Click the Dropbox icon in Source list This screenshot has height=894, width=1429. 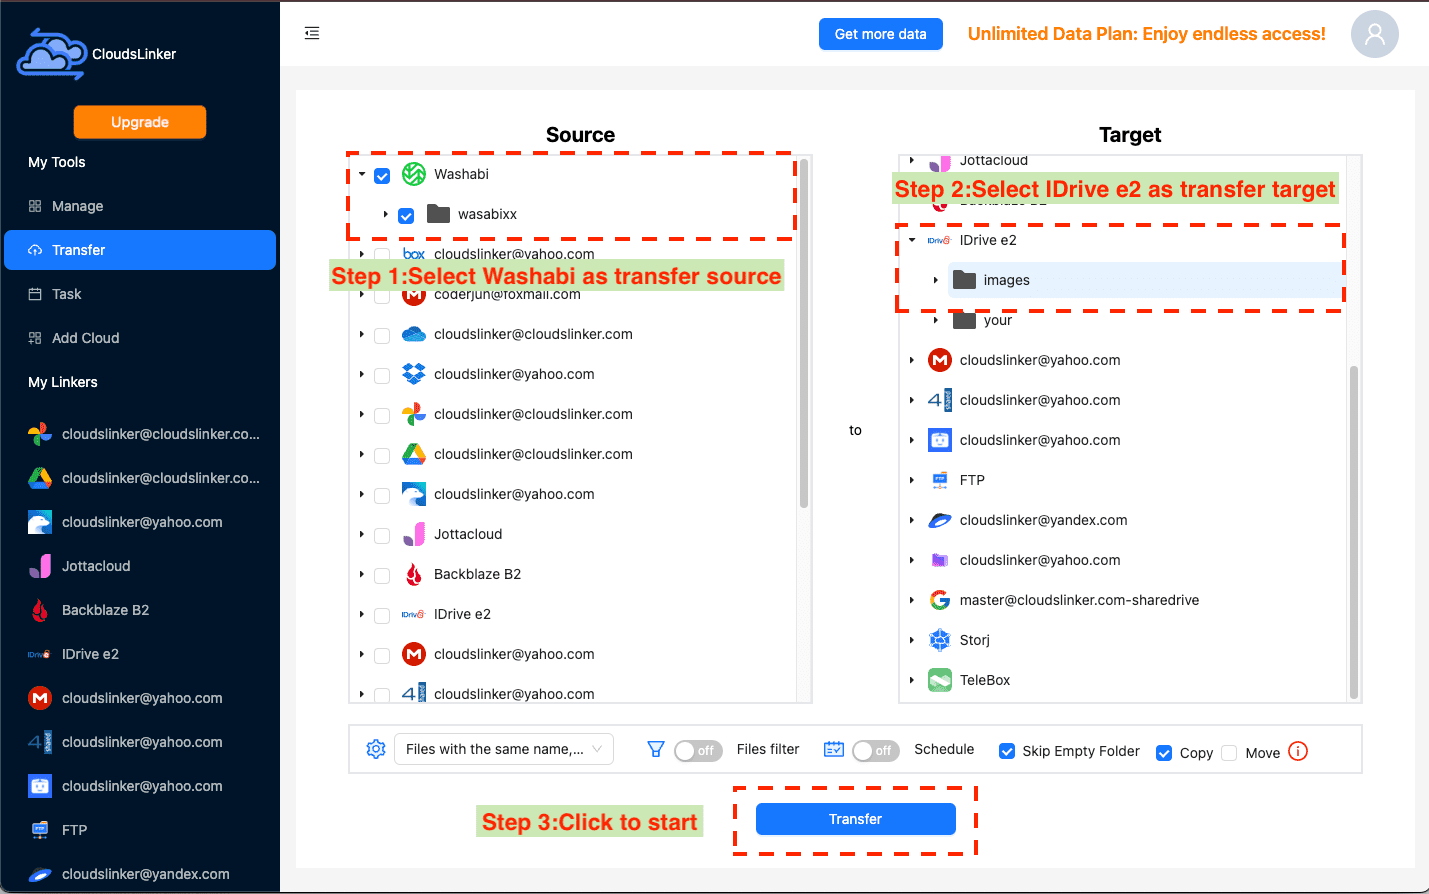point(414,374)
